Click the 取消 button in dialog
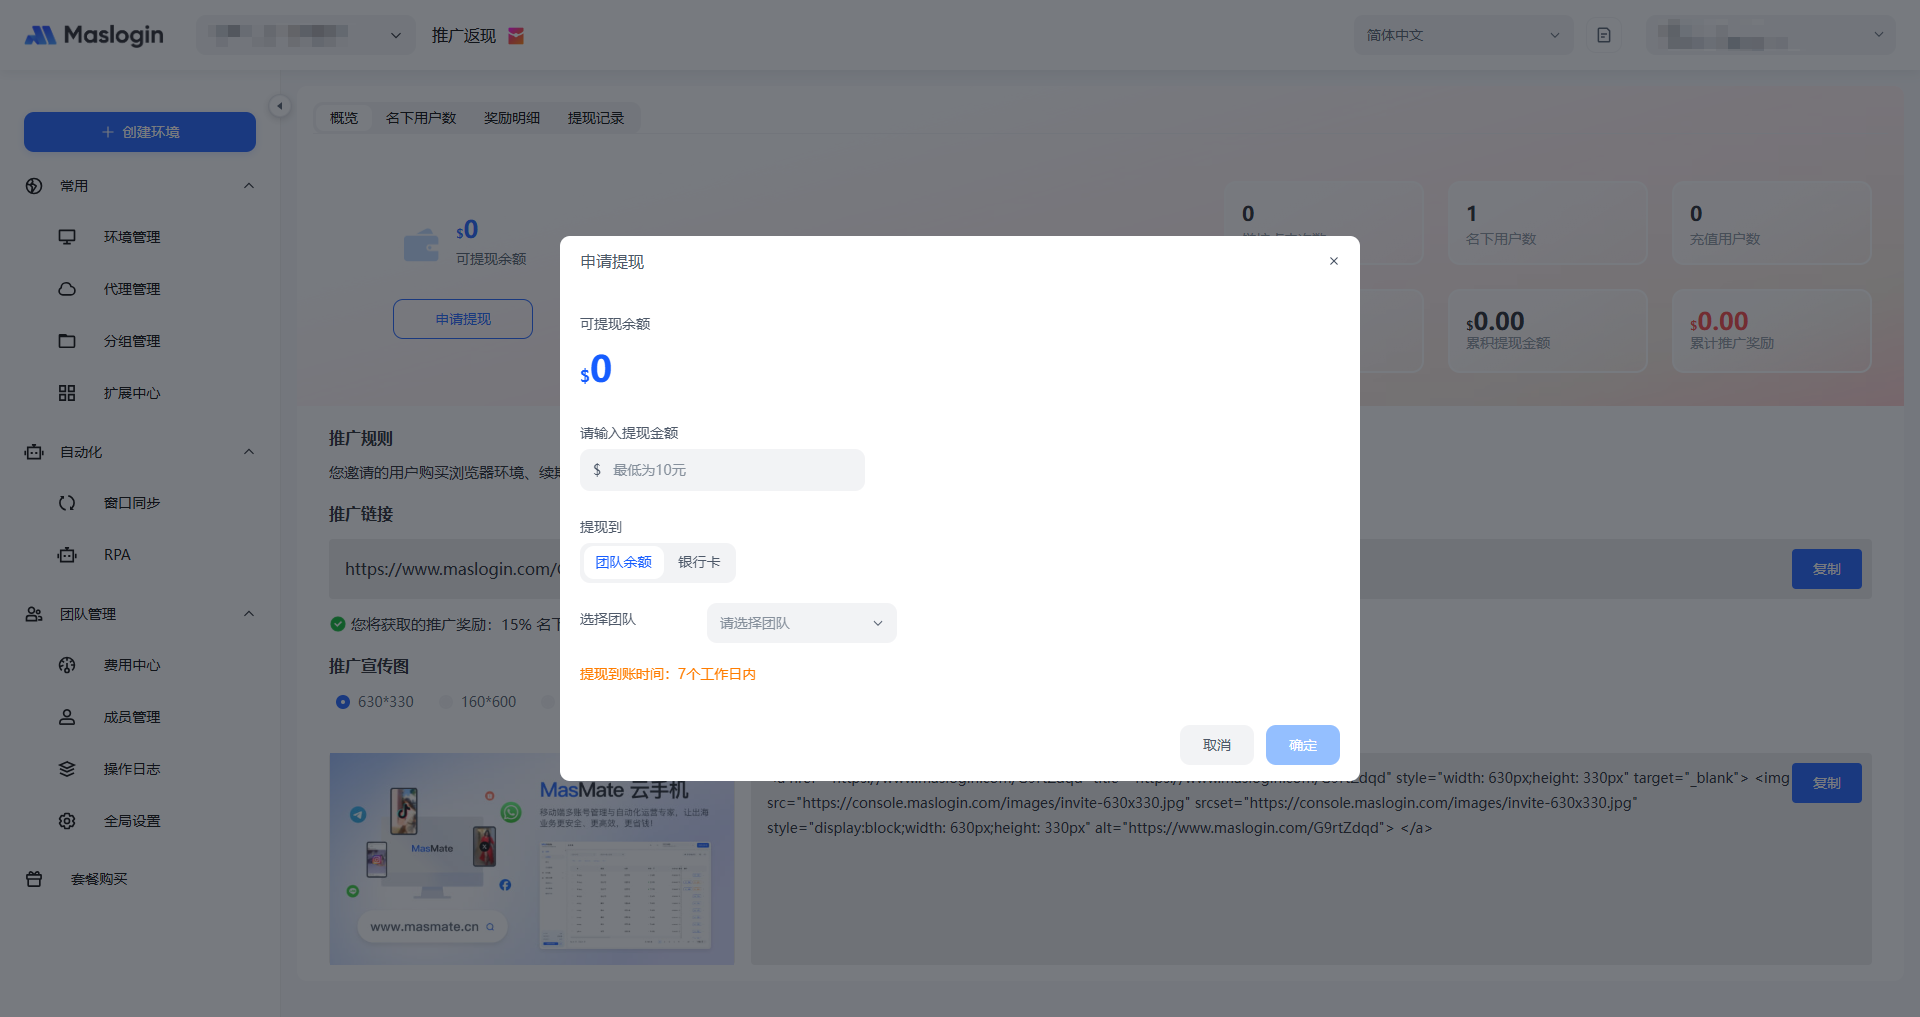Screen dimensions: 1920x1017 [x=1216, y=745]
